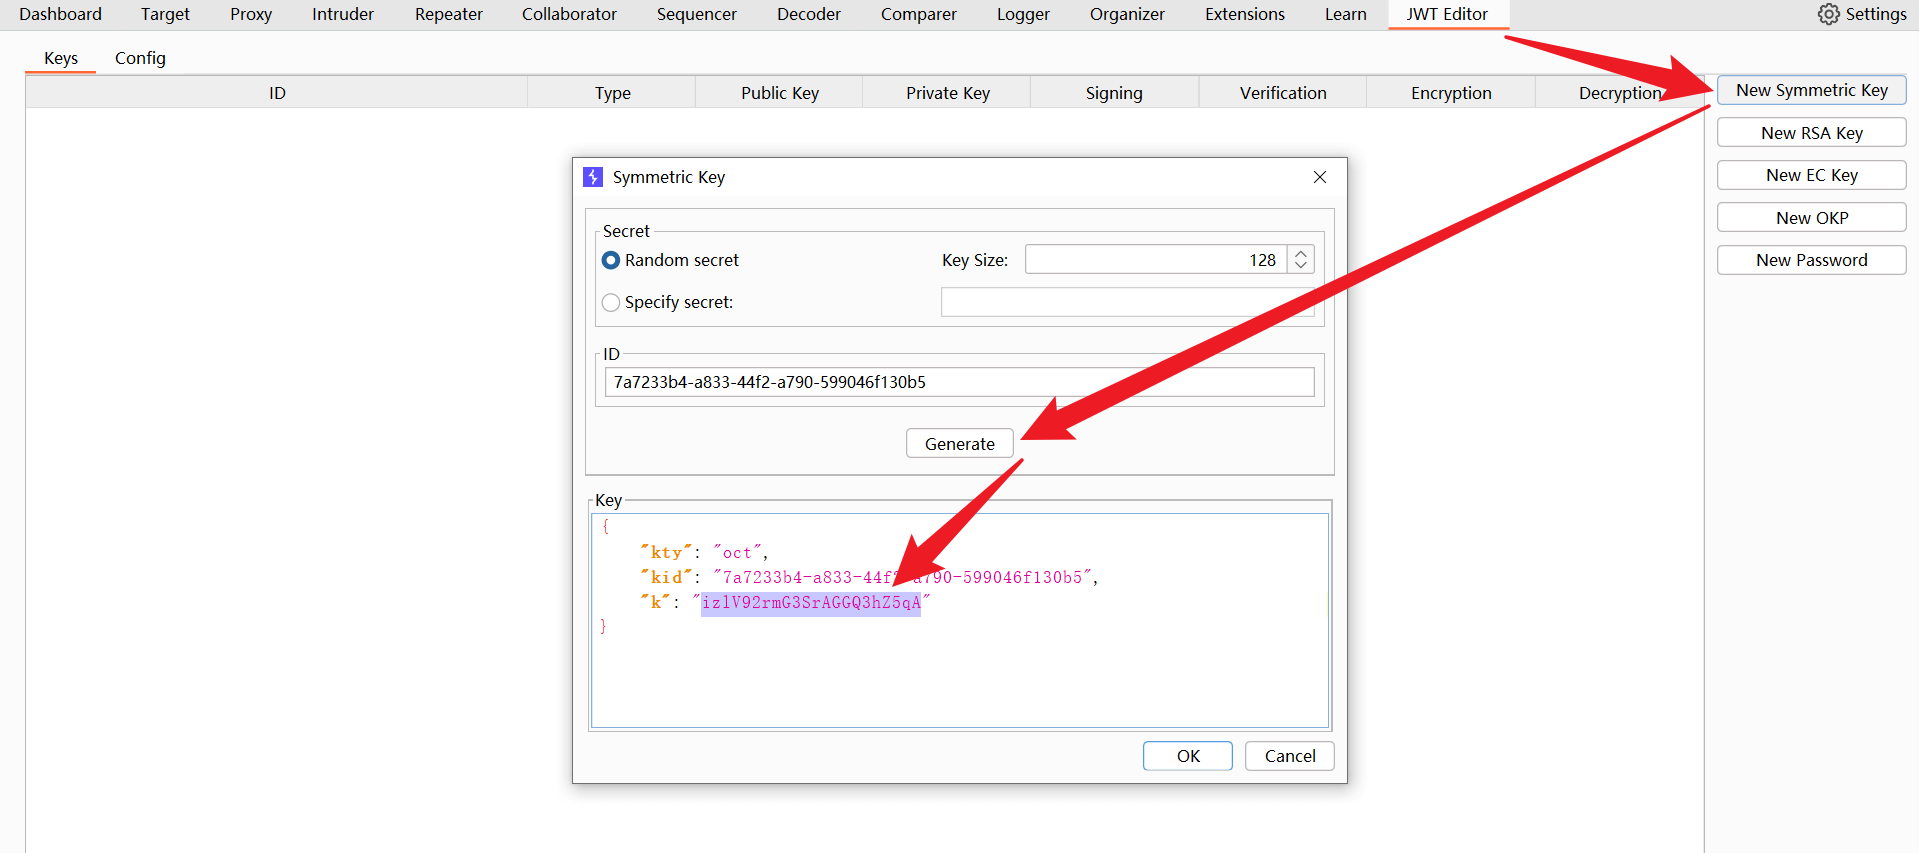Open Settings via the gear icon

coord(1828,14)
